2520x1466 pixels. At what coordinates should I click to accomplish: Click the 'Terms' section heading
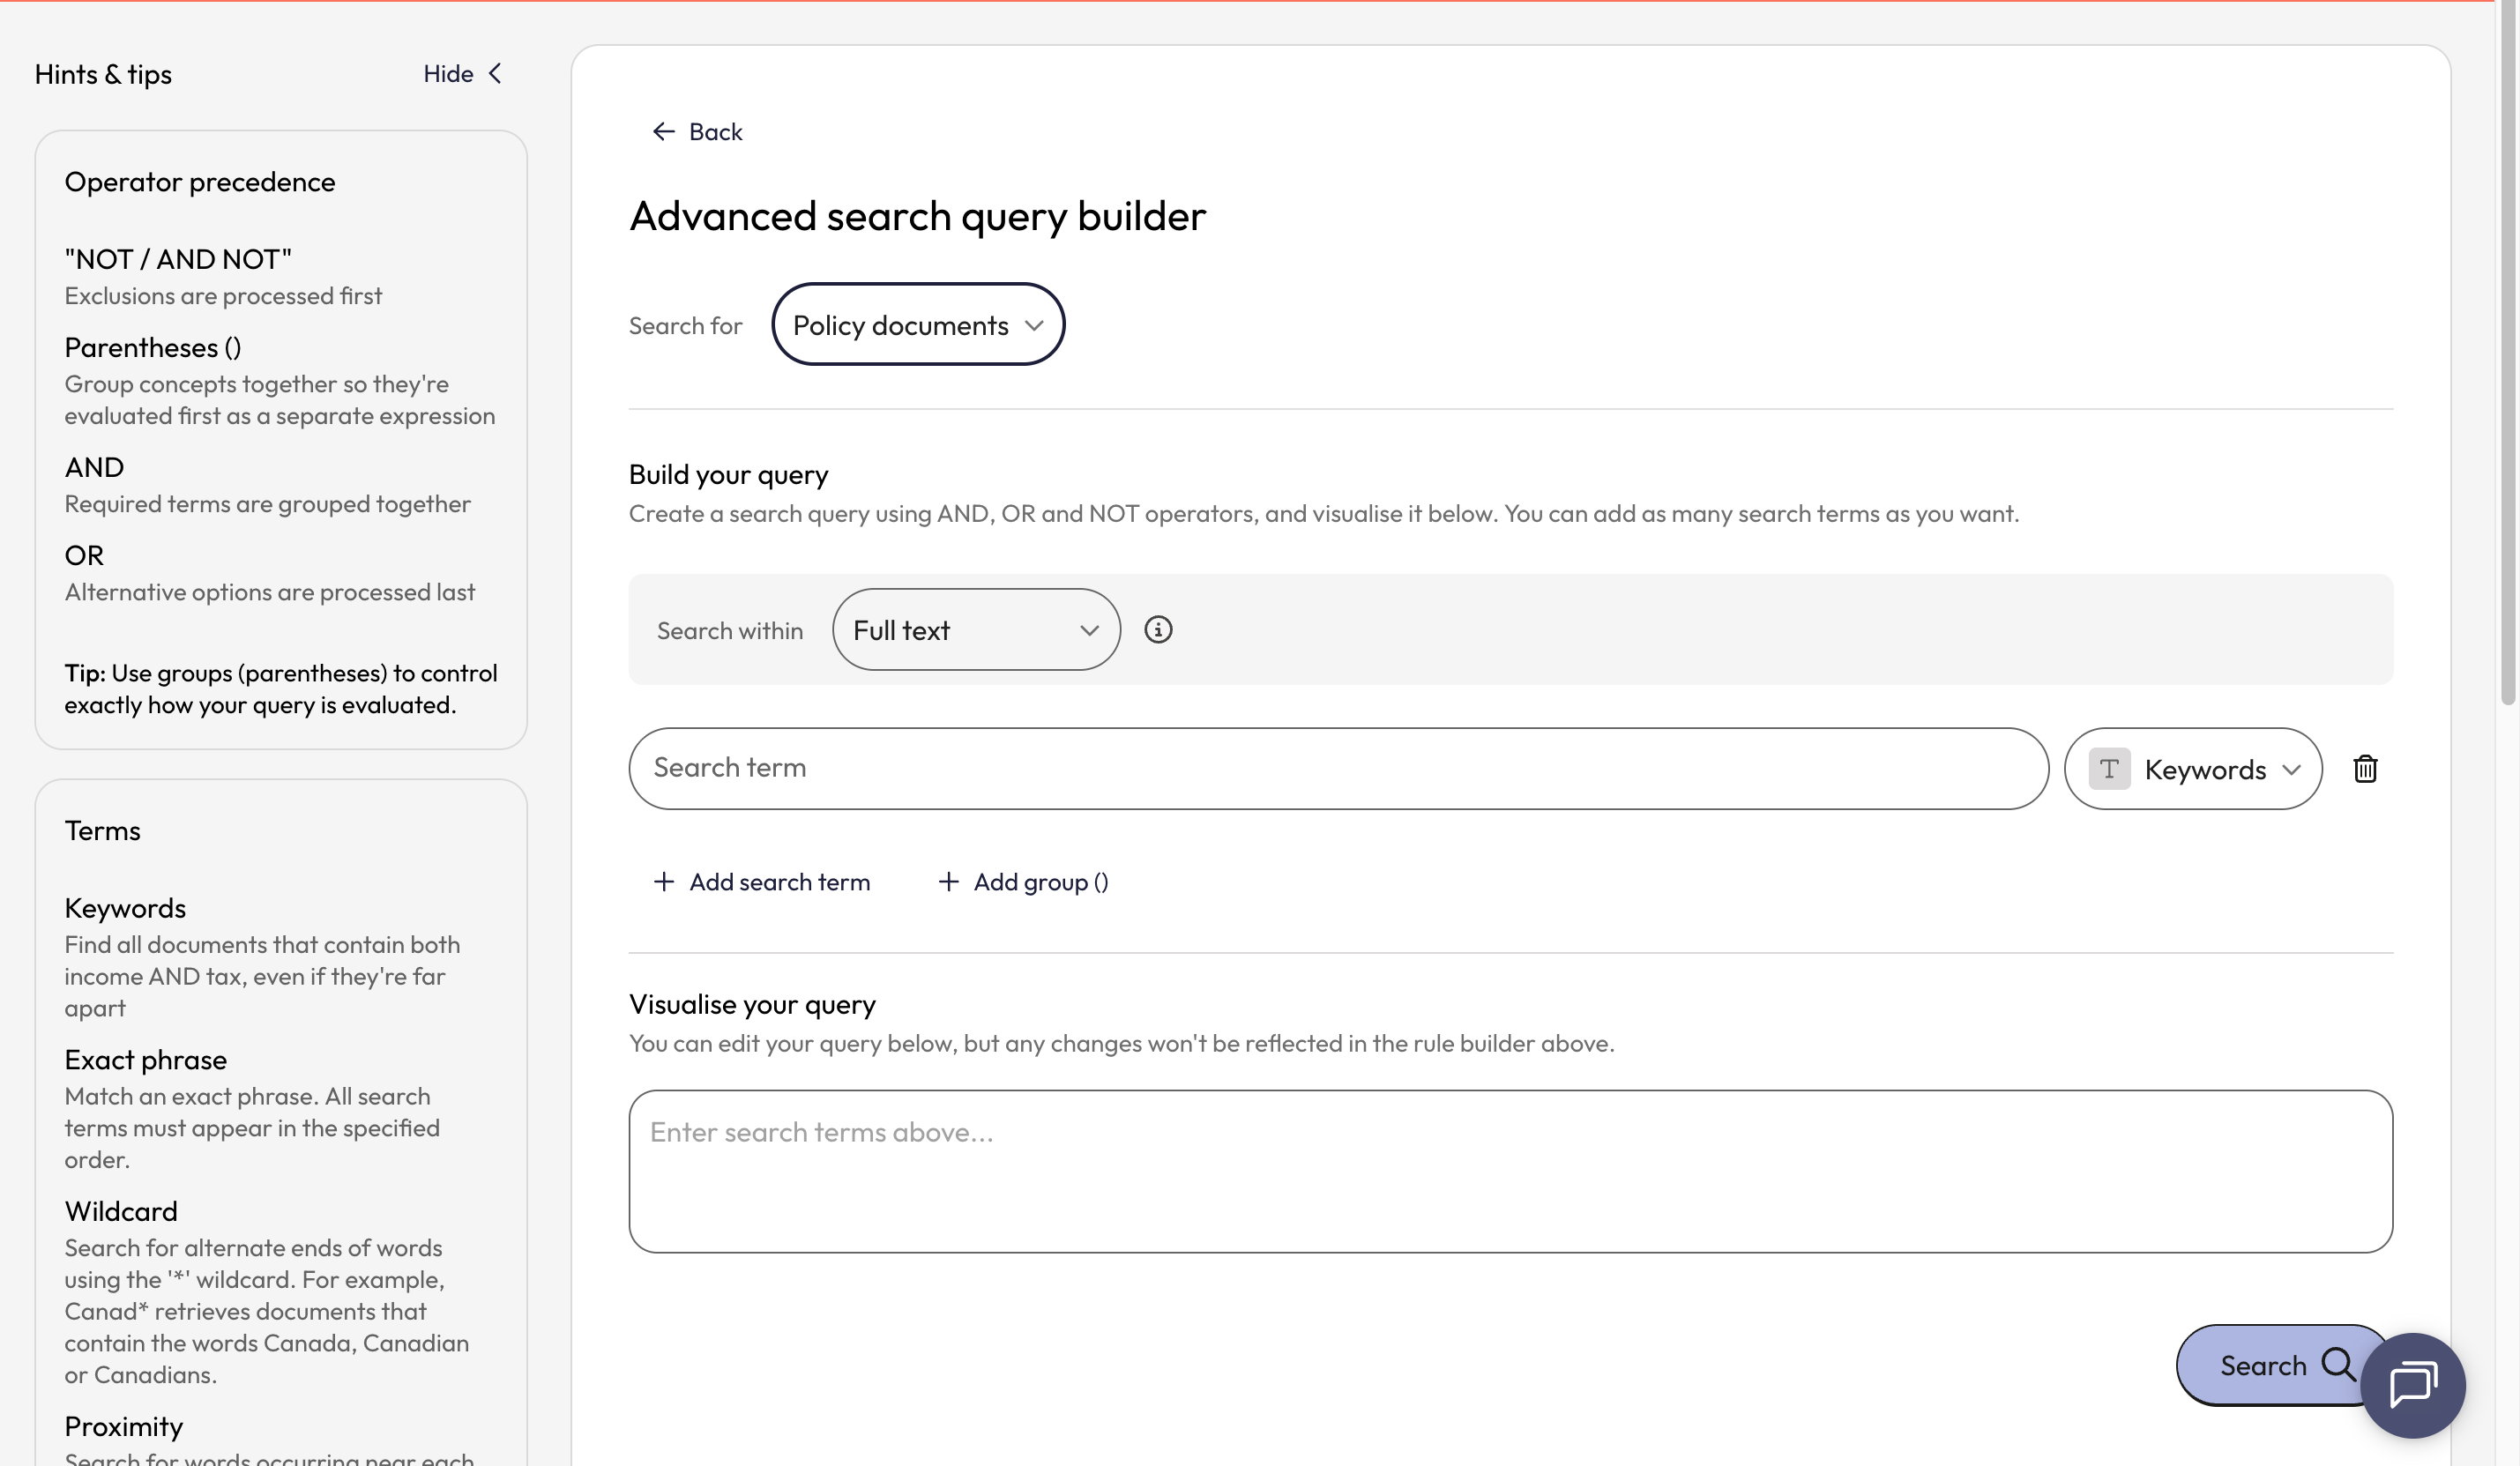pos(103,830)
